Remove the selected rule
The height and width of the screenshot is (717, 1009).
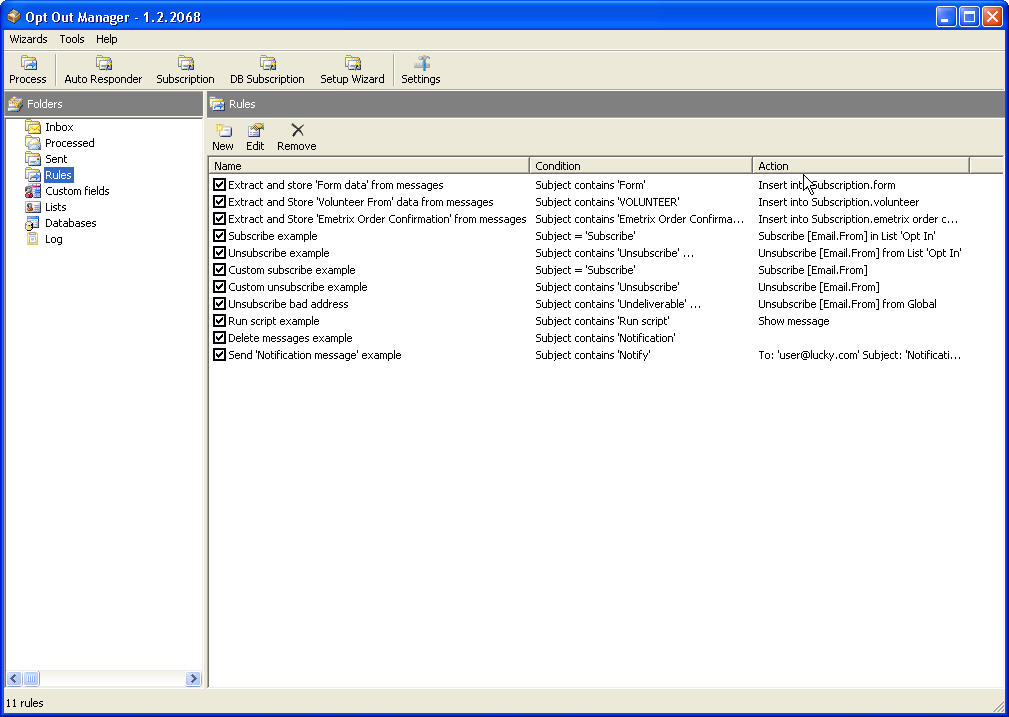(x=297, y=137)
